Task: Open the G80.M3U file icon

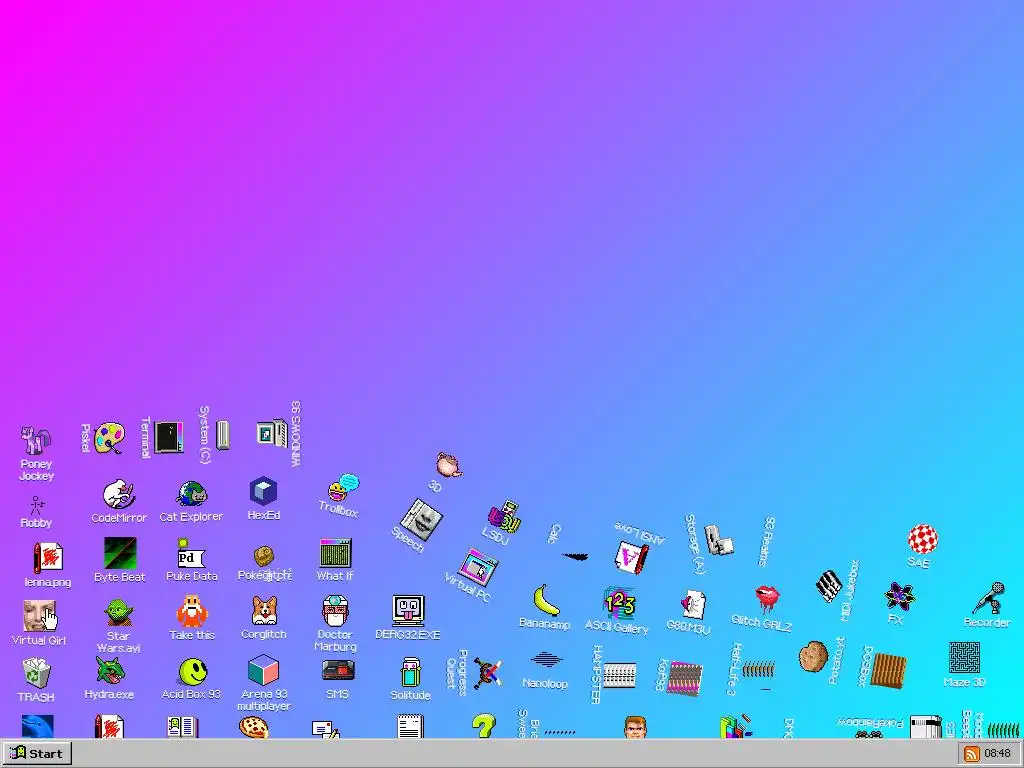Action: click(693, 605)
